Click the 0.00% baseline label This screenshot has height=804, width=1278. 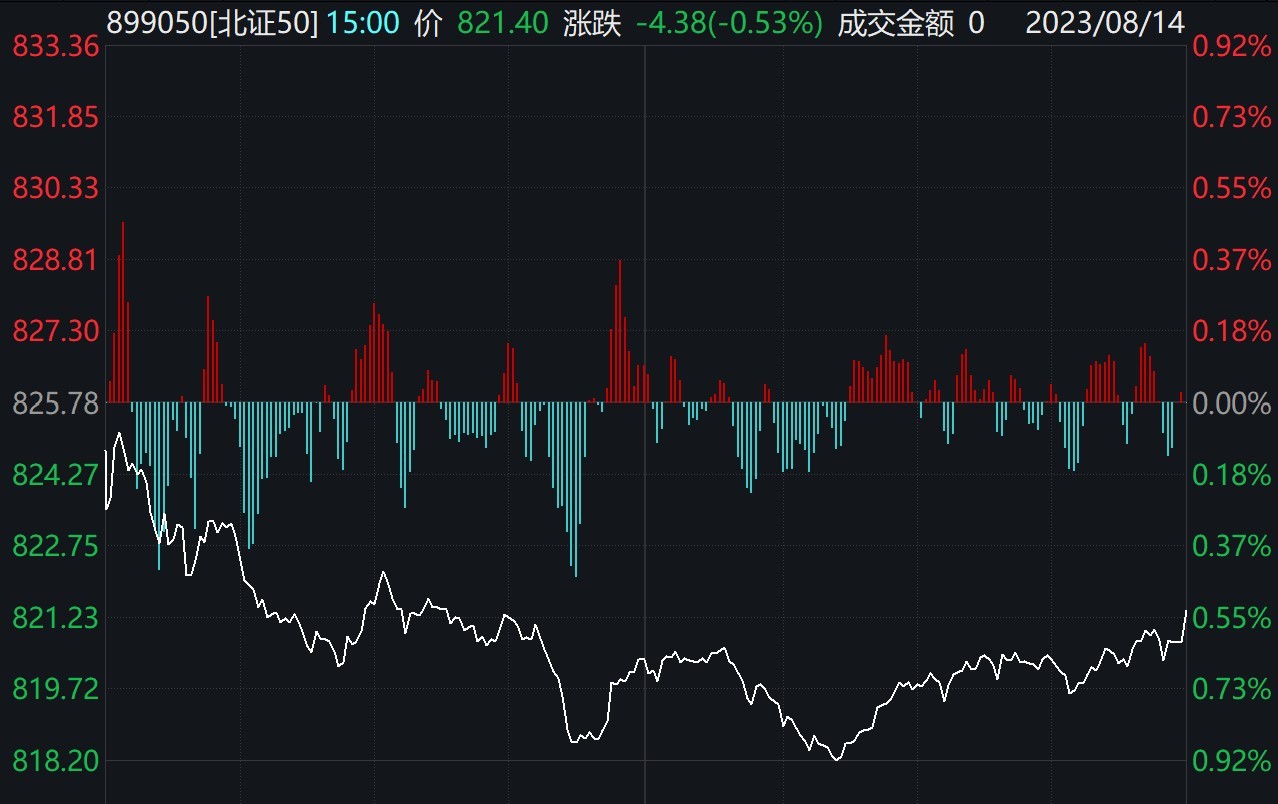1232,403
